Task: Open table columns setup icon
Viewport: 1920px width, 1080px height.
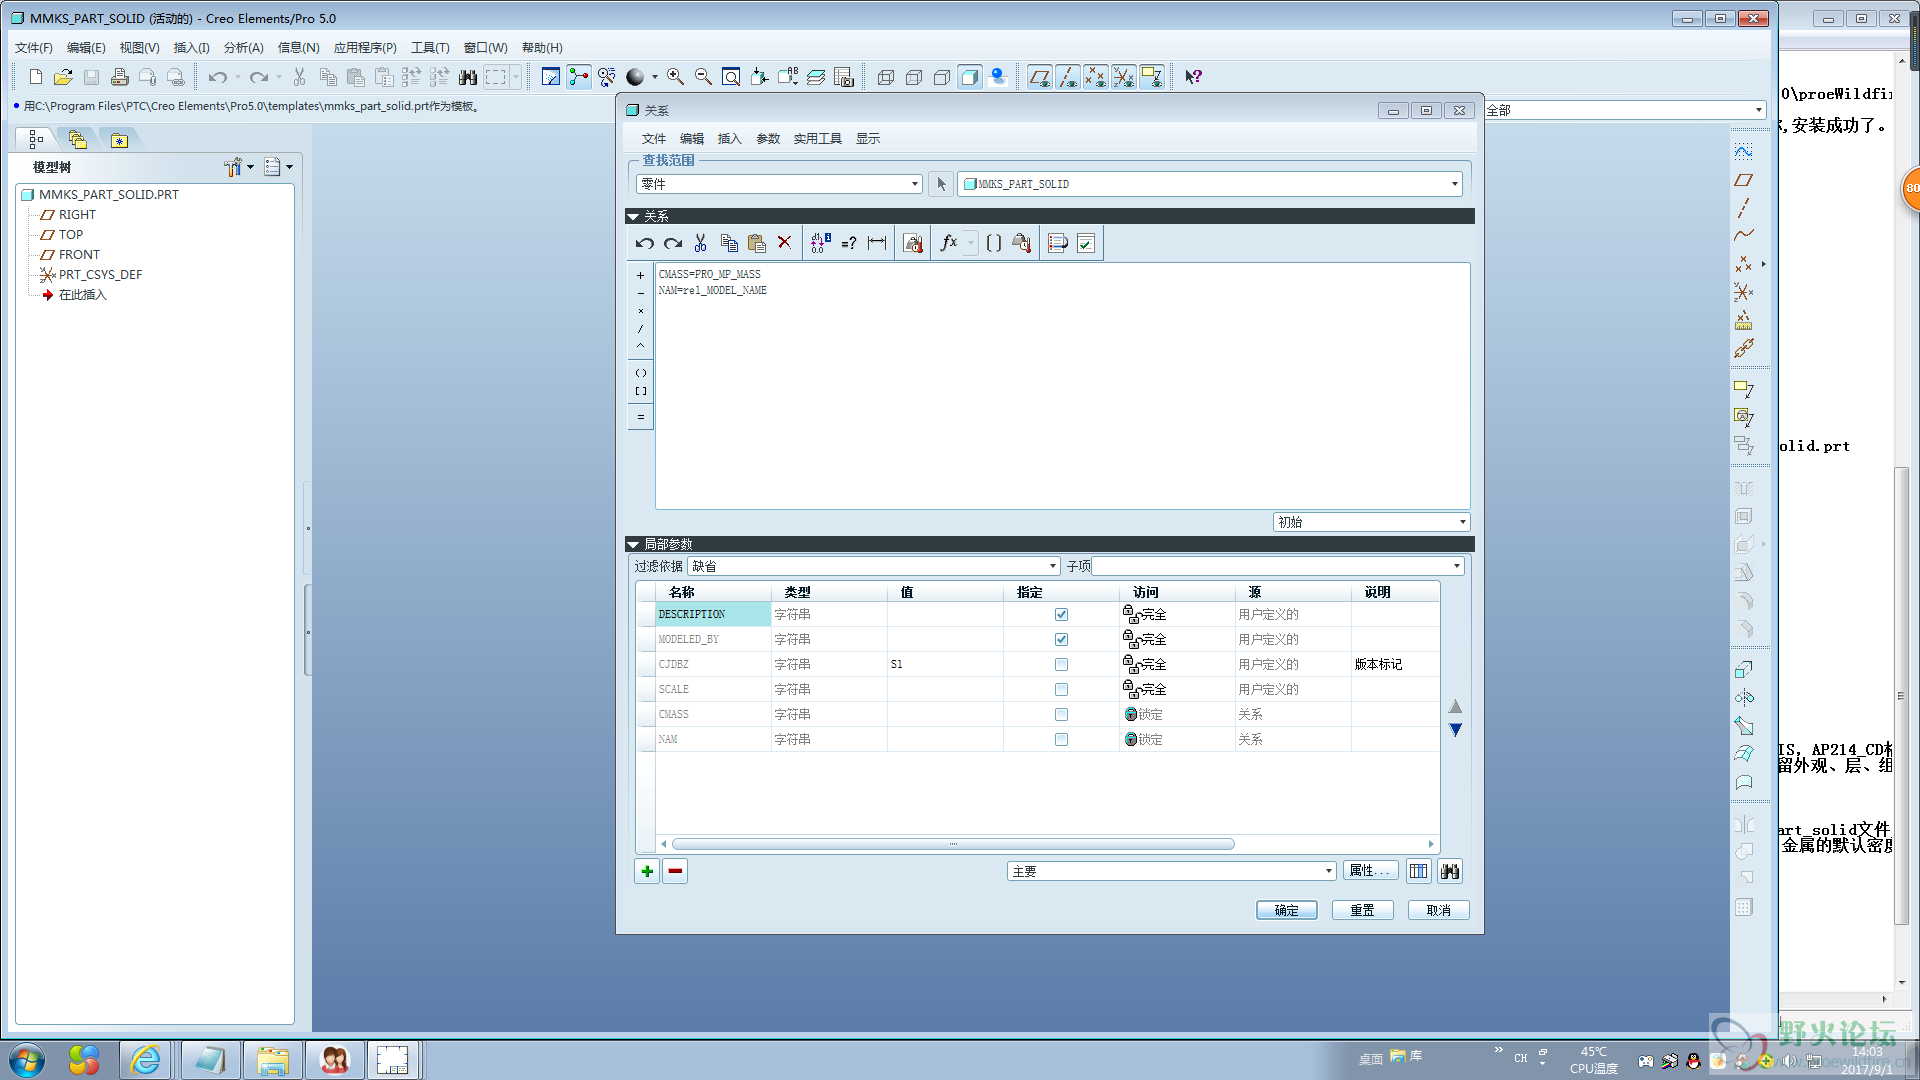Action: click(1419, 871)
